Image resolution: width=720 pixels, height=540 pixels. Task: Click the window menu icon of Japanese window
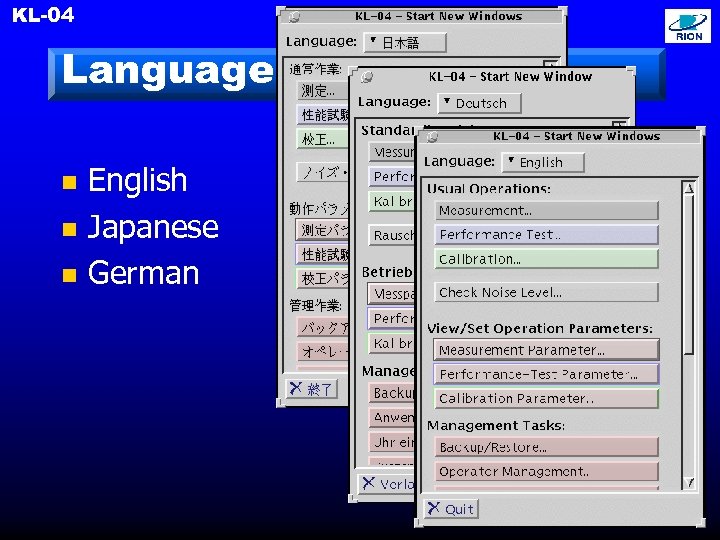294,17
